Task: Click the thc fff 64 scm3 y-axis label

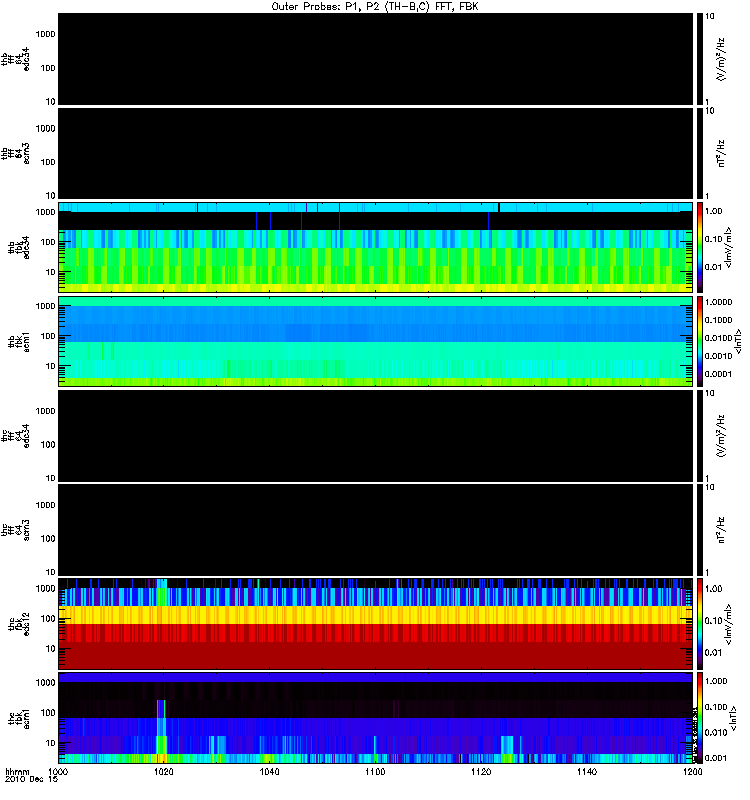Action: click(x=15, y=530)
